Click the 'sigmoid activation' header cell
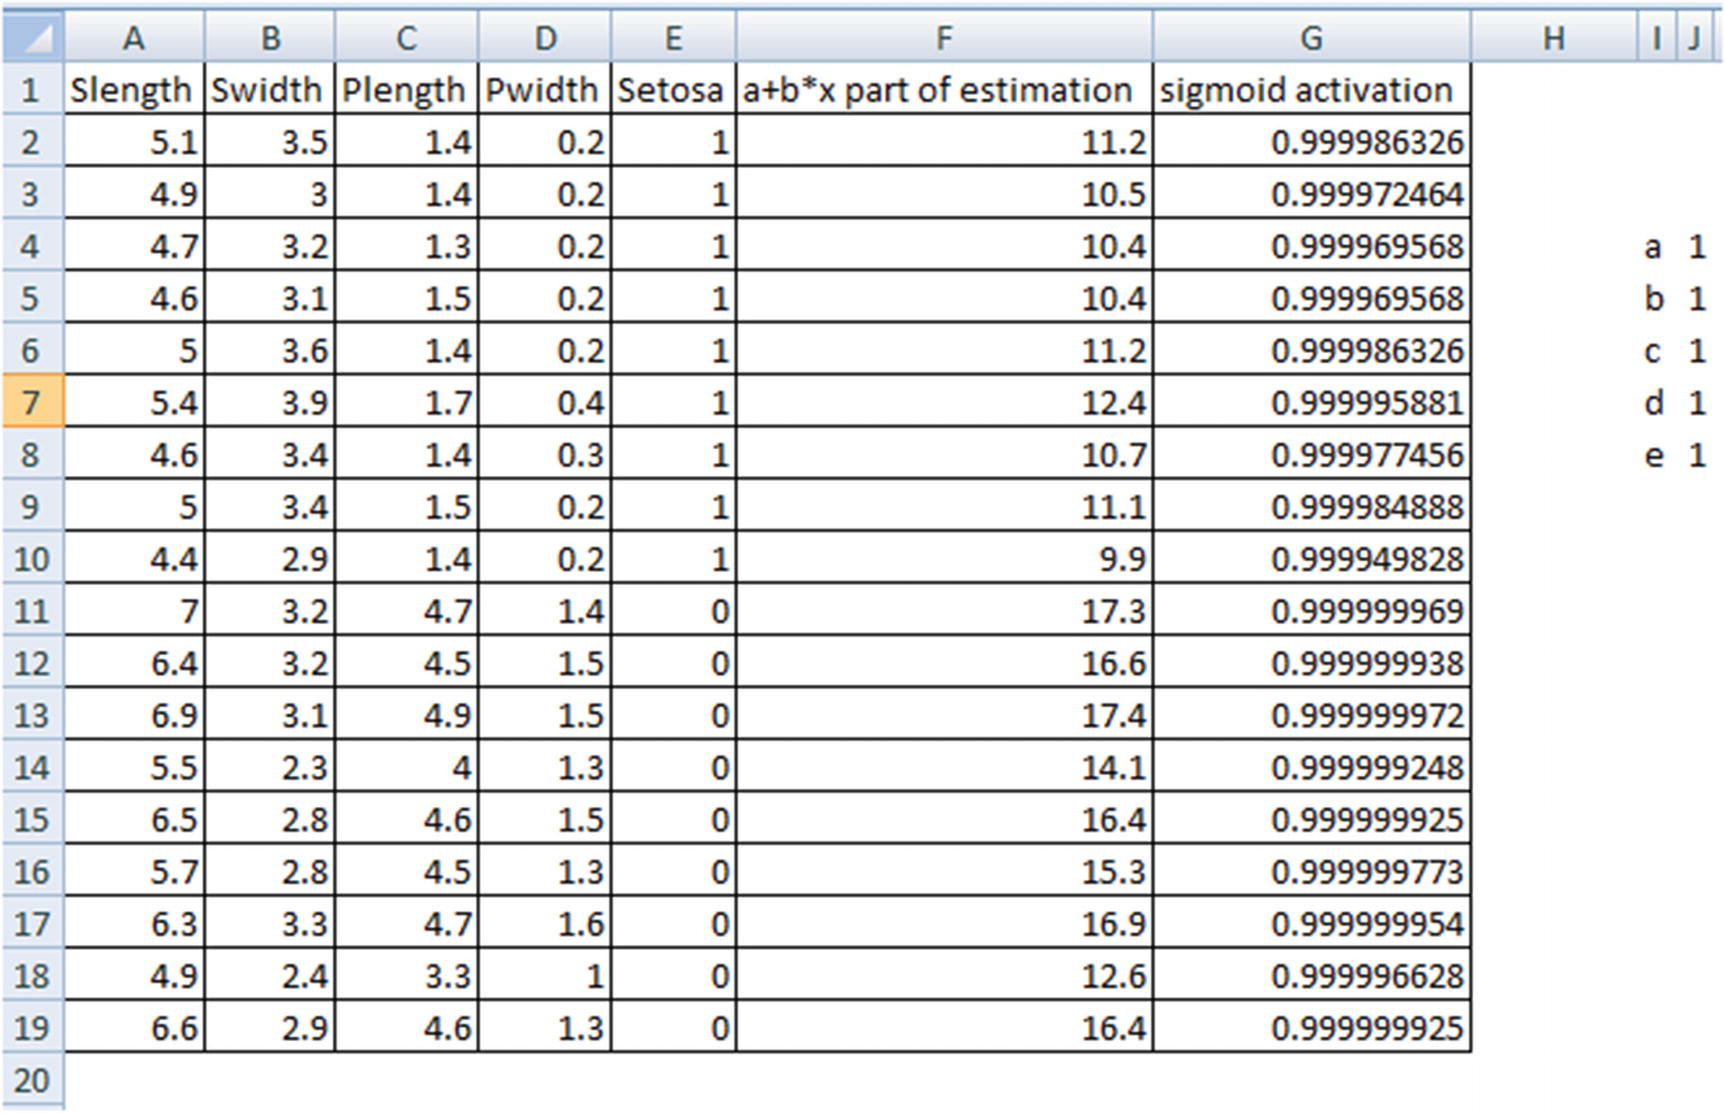 point(1311,90)
